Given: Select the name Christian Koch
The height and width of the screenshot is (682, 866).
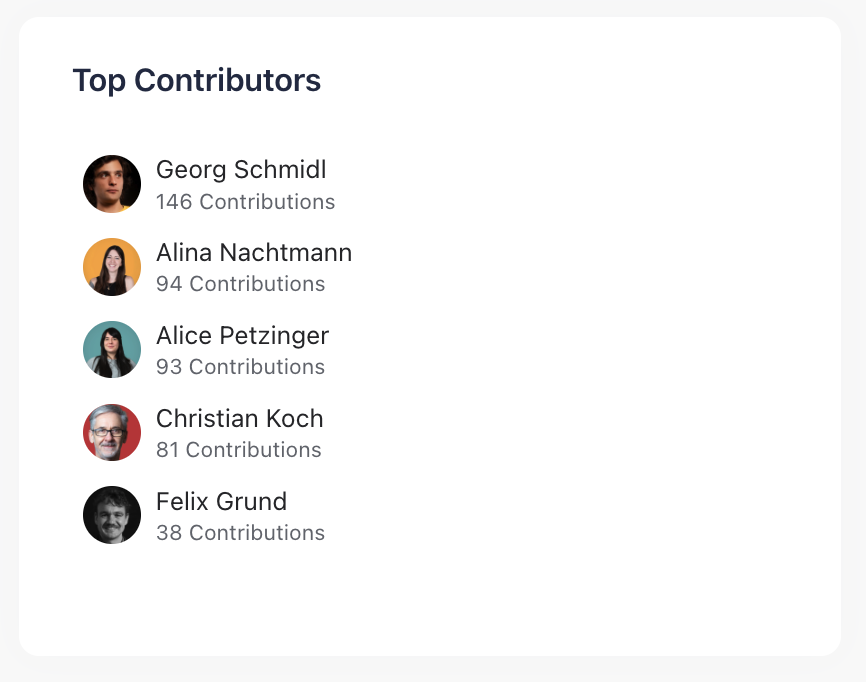Looking at the screenshot, I should click(x=239, y=419).
